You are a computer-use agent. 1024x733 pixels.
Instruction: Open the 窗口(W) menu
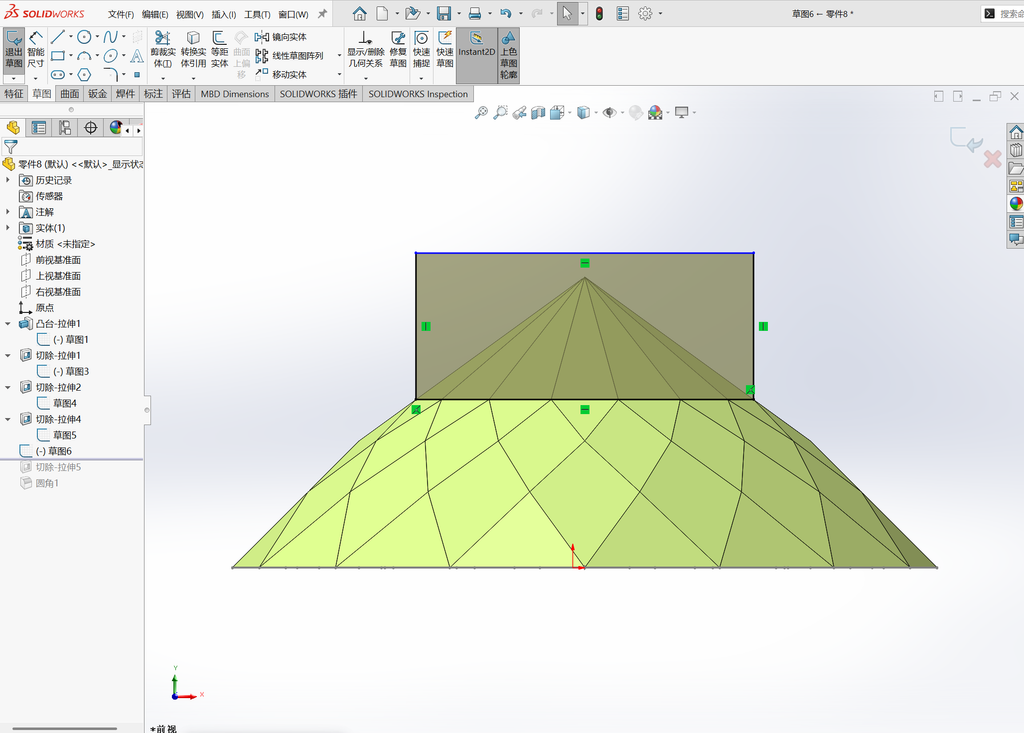pos(293,14)
